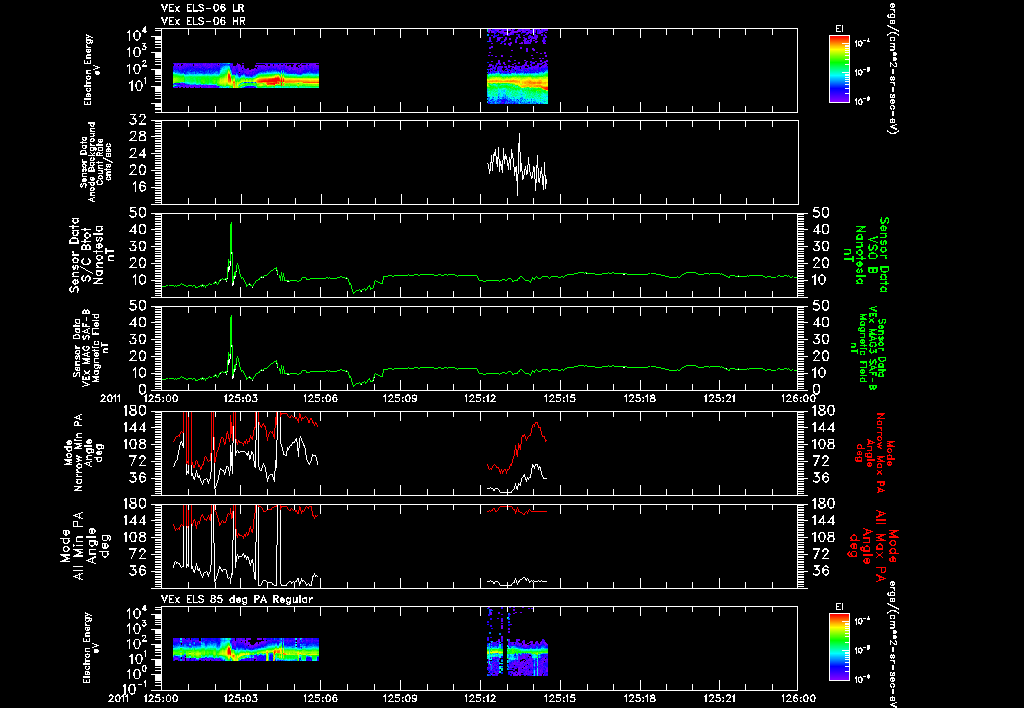Screen dimensions: 1024x708
Task: Click the HR spectrogram block in top panel
Action: pos(517,66)
